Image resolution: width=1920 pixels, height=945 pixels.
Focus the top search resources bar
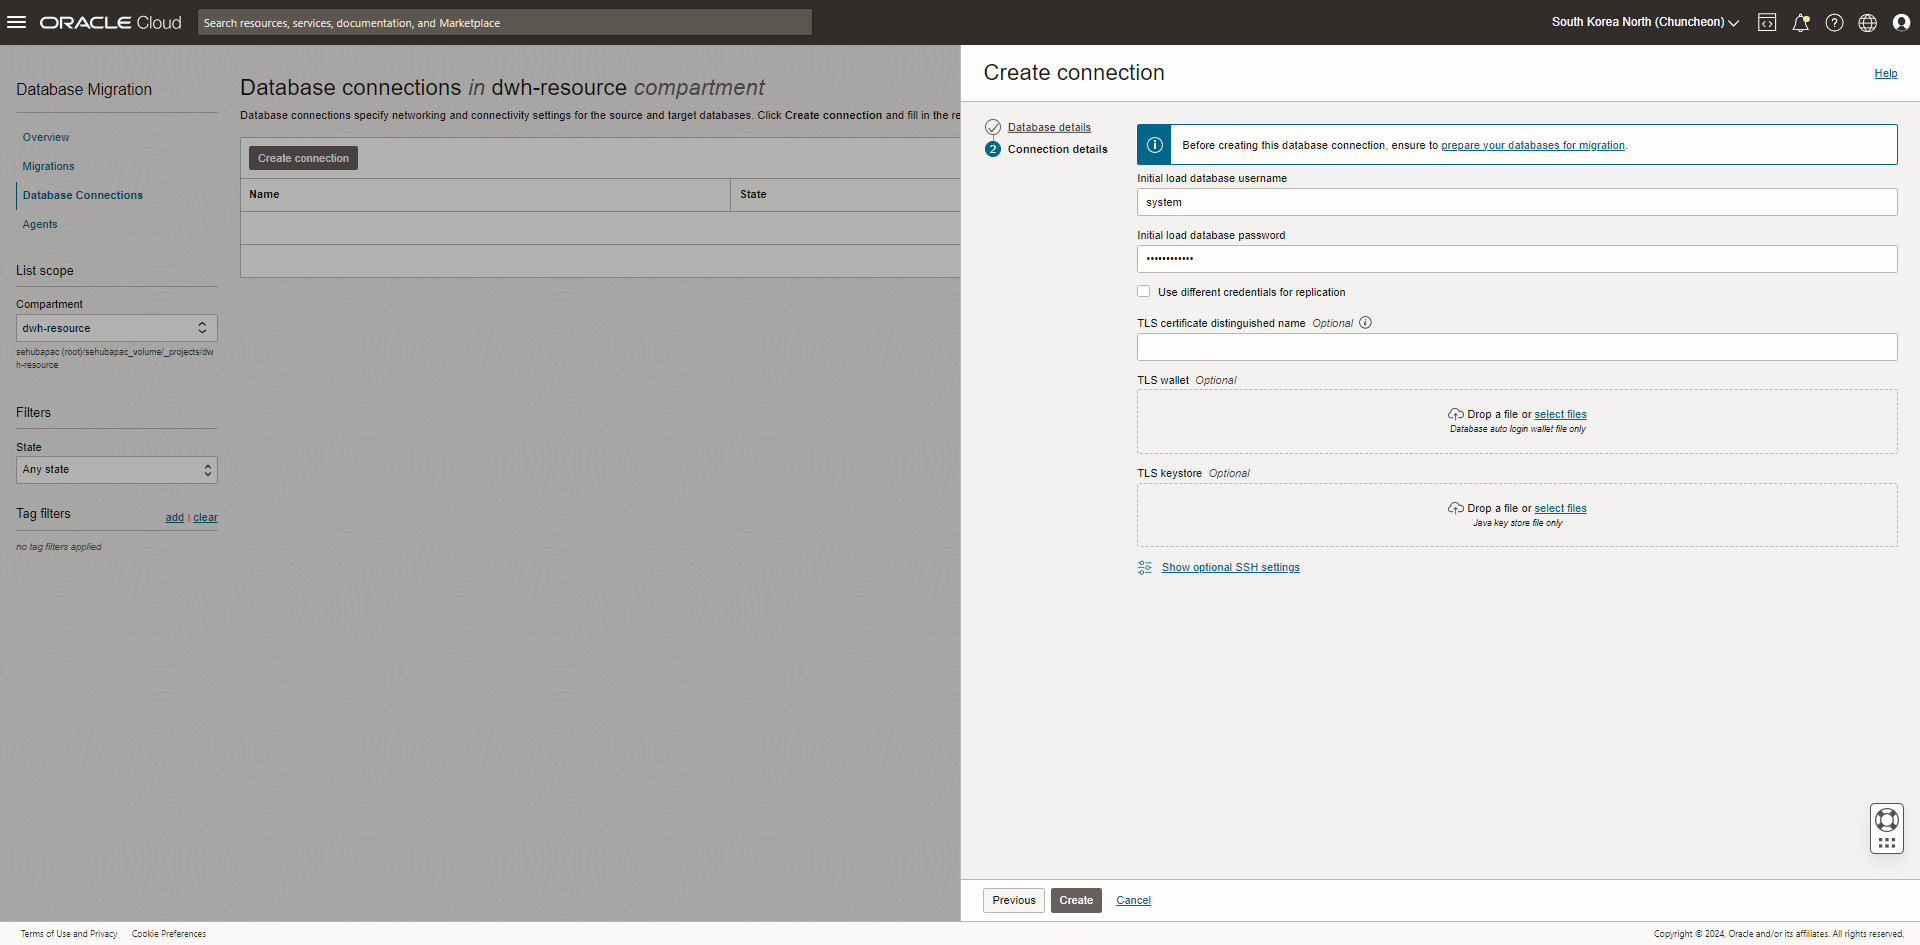click(505, 22)
